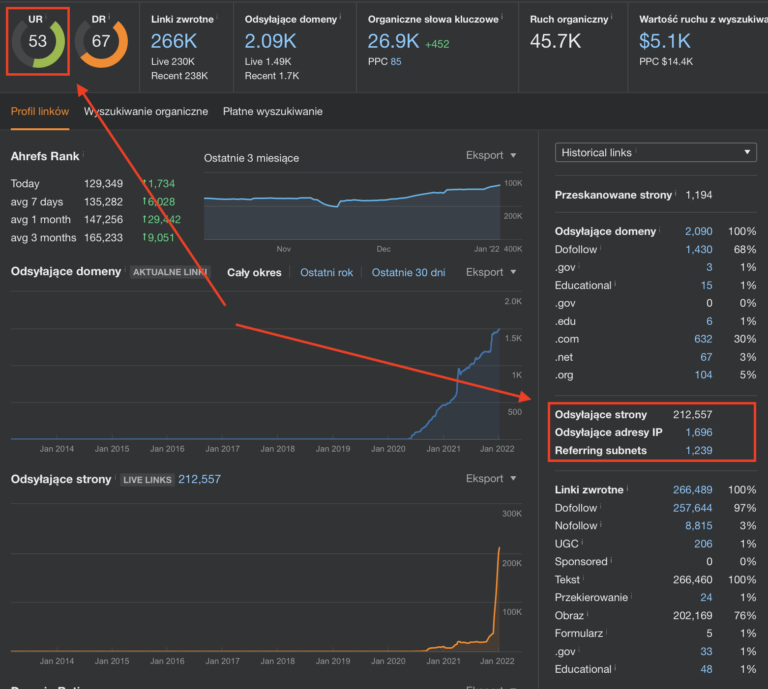This screenshot has width=768, height=689.
Task: Open Eksport menu of the Ahrefs Rank chart
Action: coord(491,155)
